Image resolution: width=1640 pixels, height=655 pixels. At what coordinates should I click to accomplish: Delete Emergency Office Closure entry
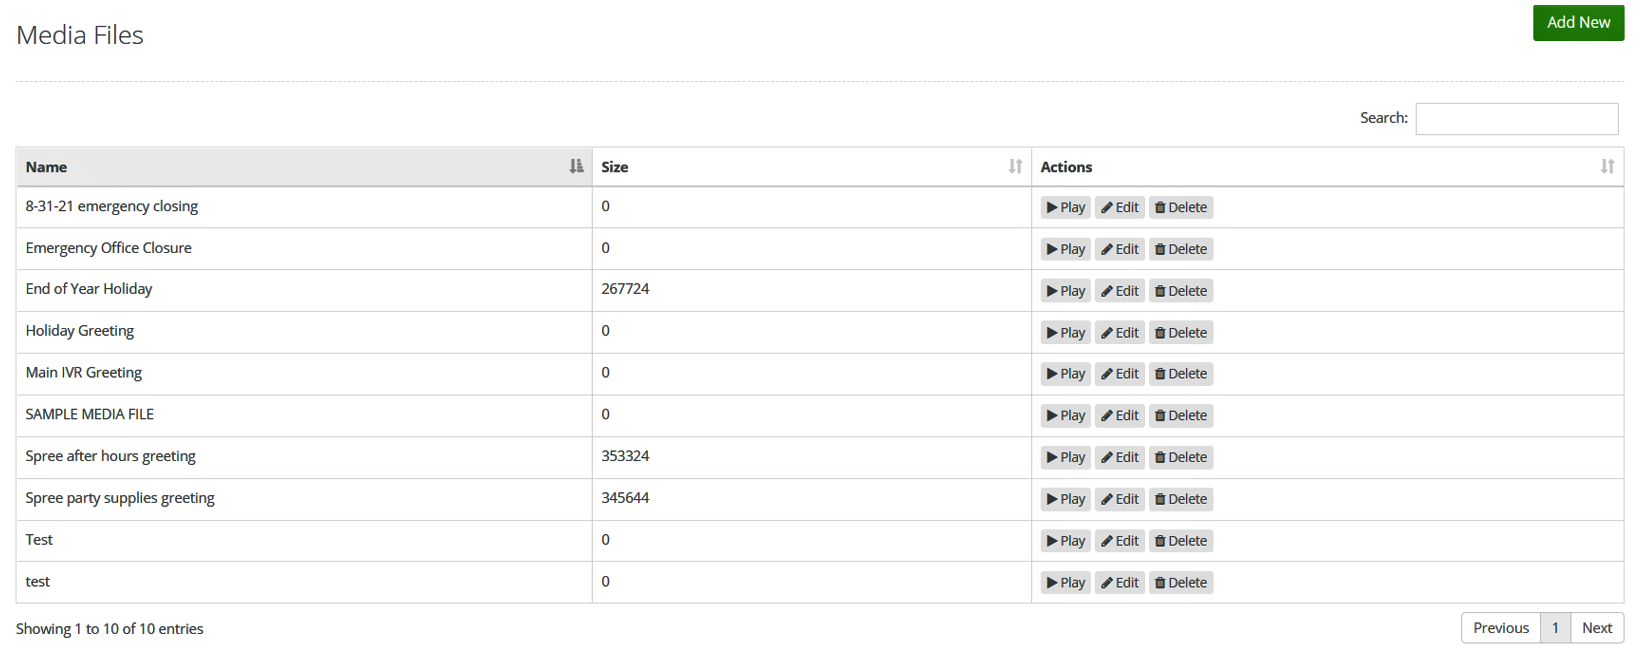click(x=1180, y=249)
